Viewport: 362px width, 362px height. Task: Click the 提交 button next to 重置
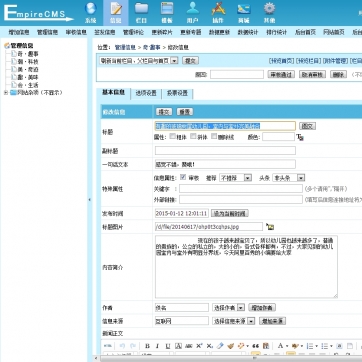tap(164, 112)
